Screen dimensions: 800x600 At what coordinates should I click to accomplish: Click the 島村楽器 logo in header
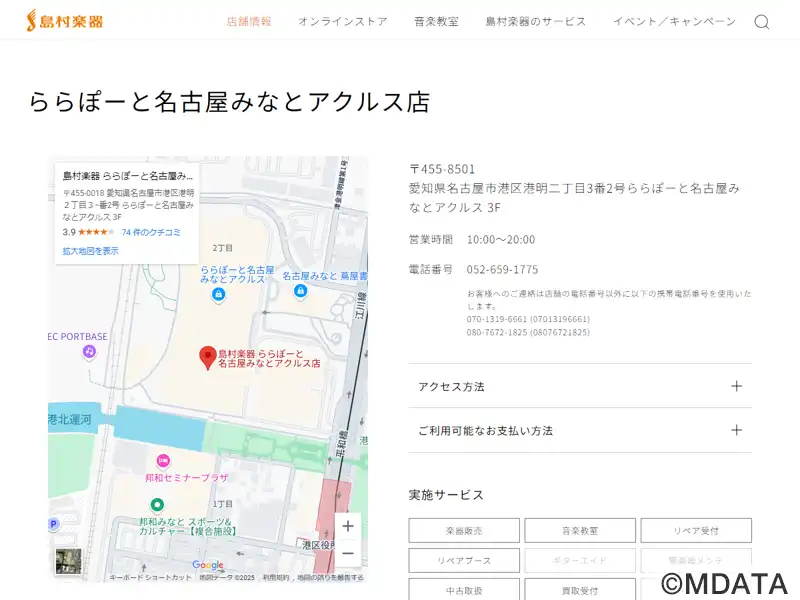point(65,21)
